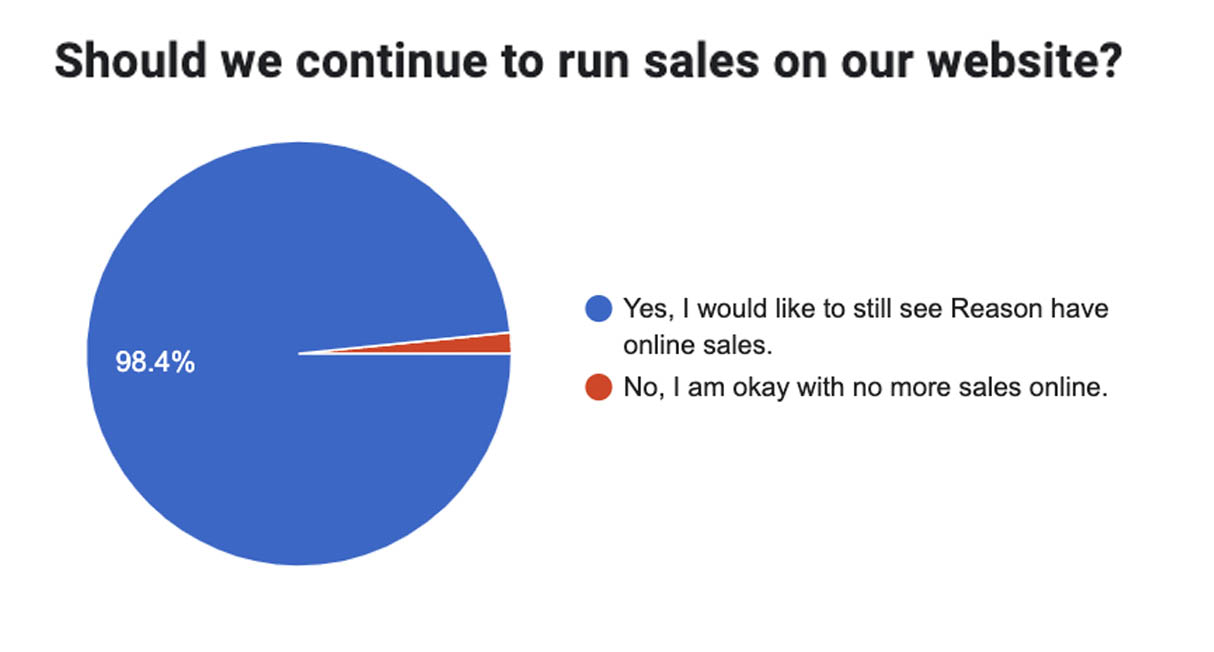This screenshot has height=652, width=1214.
Task: Click the word 'okay' in the No legend entry
Action: (762, 388)
